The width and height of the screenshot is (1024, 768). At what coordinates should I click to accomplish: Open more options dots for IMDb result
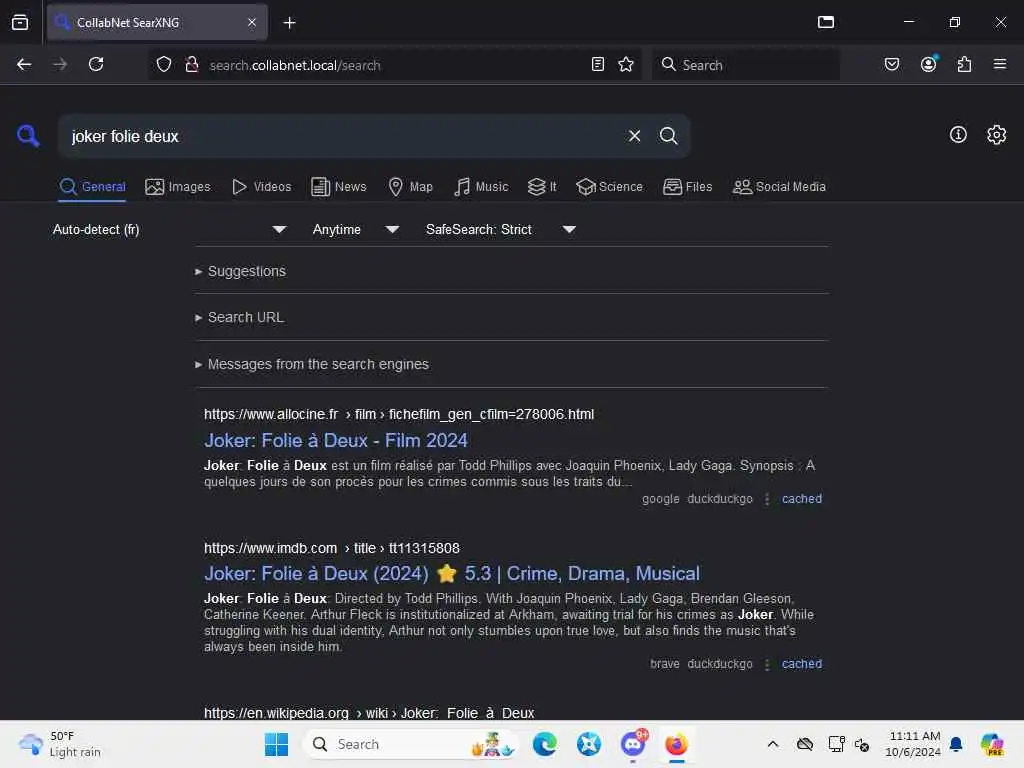click(767, 664)
